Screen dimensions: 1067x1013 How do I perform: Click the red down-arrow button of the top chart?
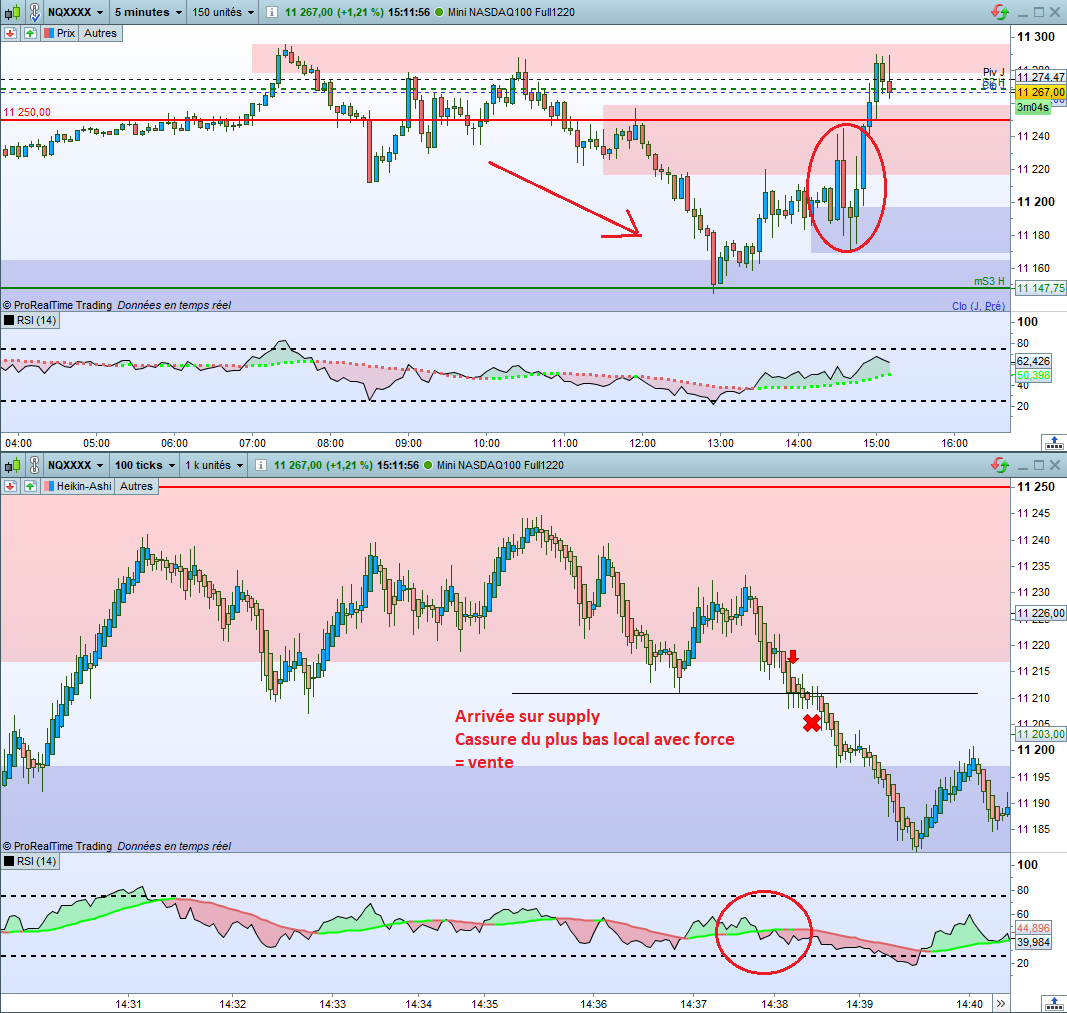10,33
